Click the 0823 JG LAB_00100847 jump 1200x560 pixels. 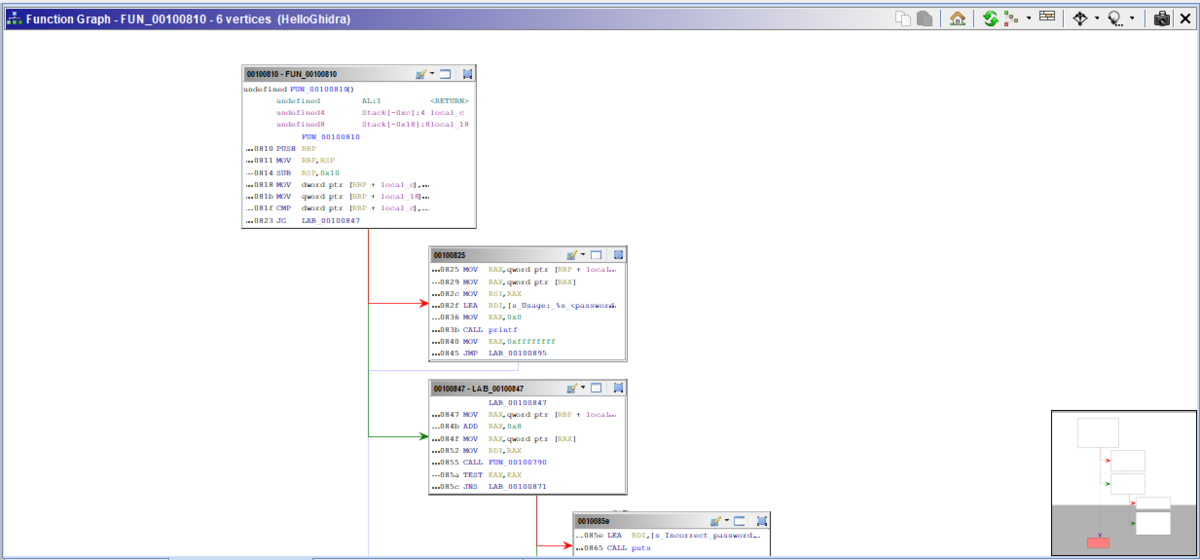302,220
